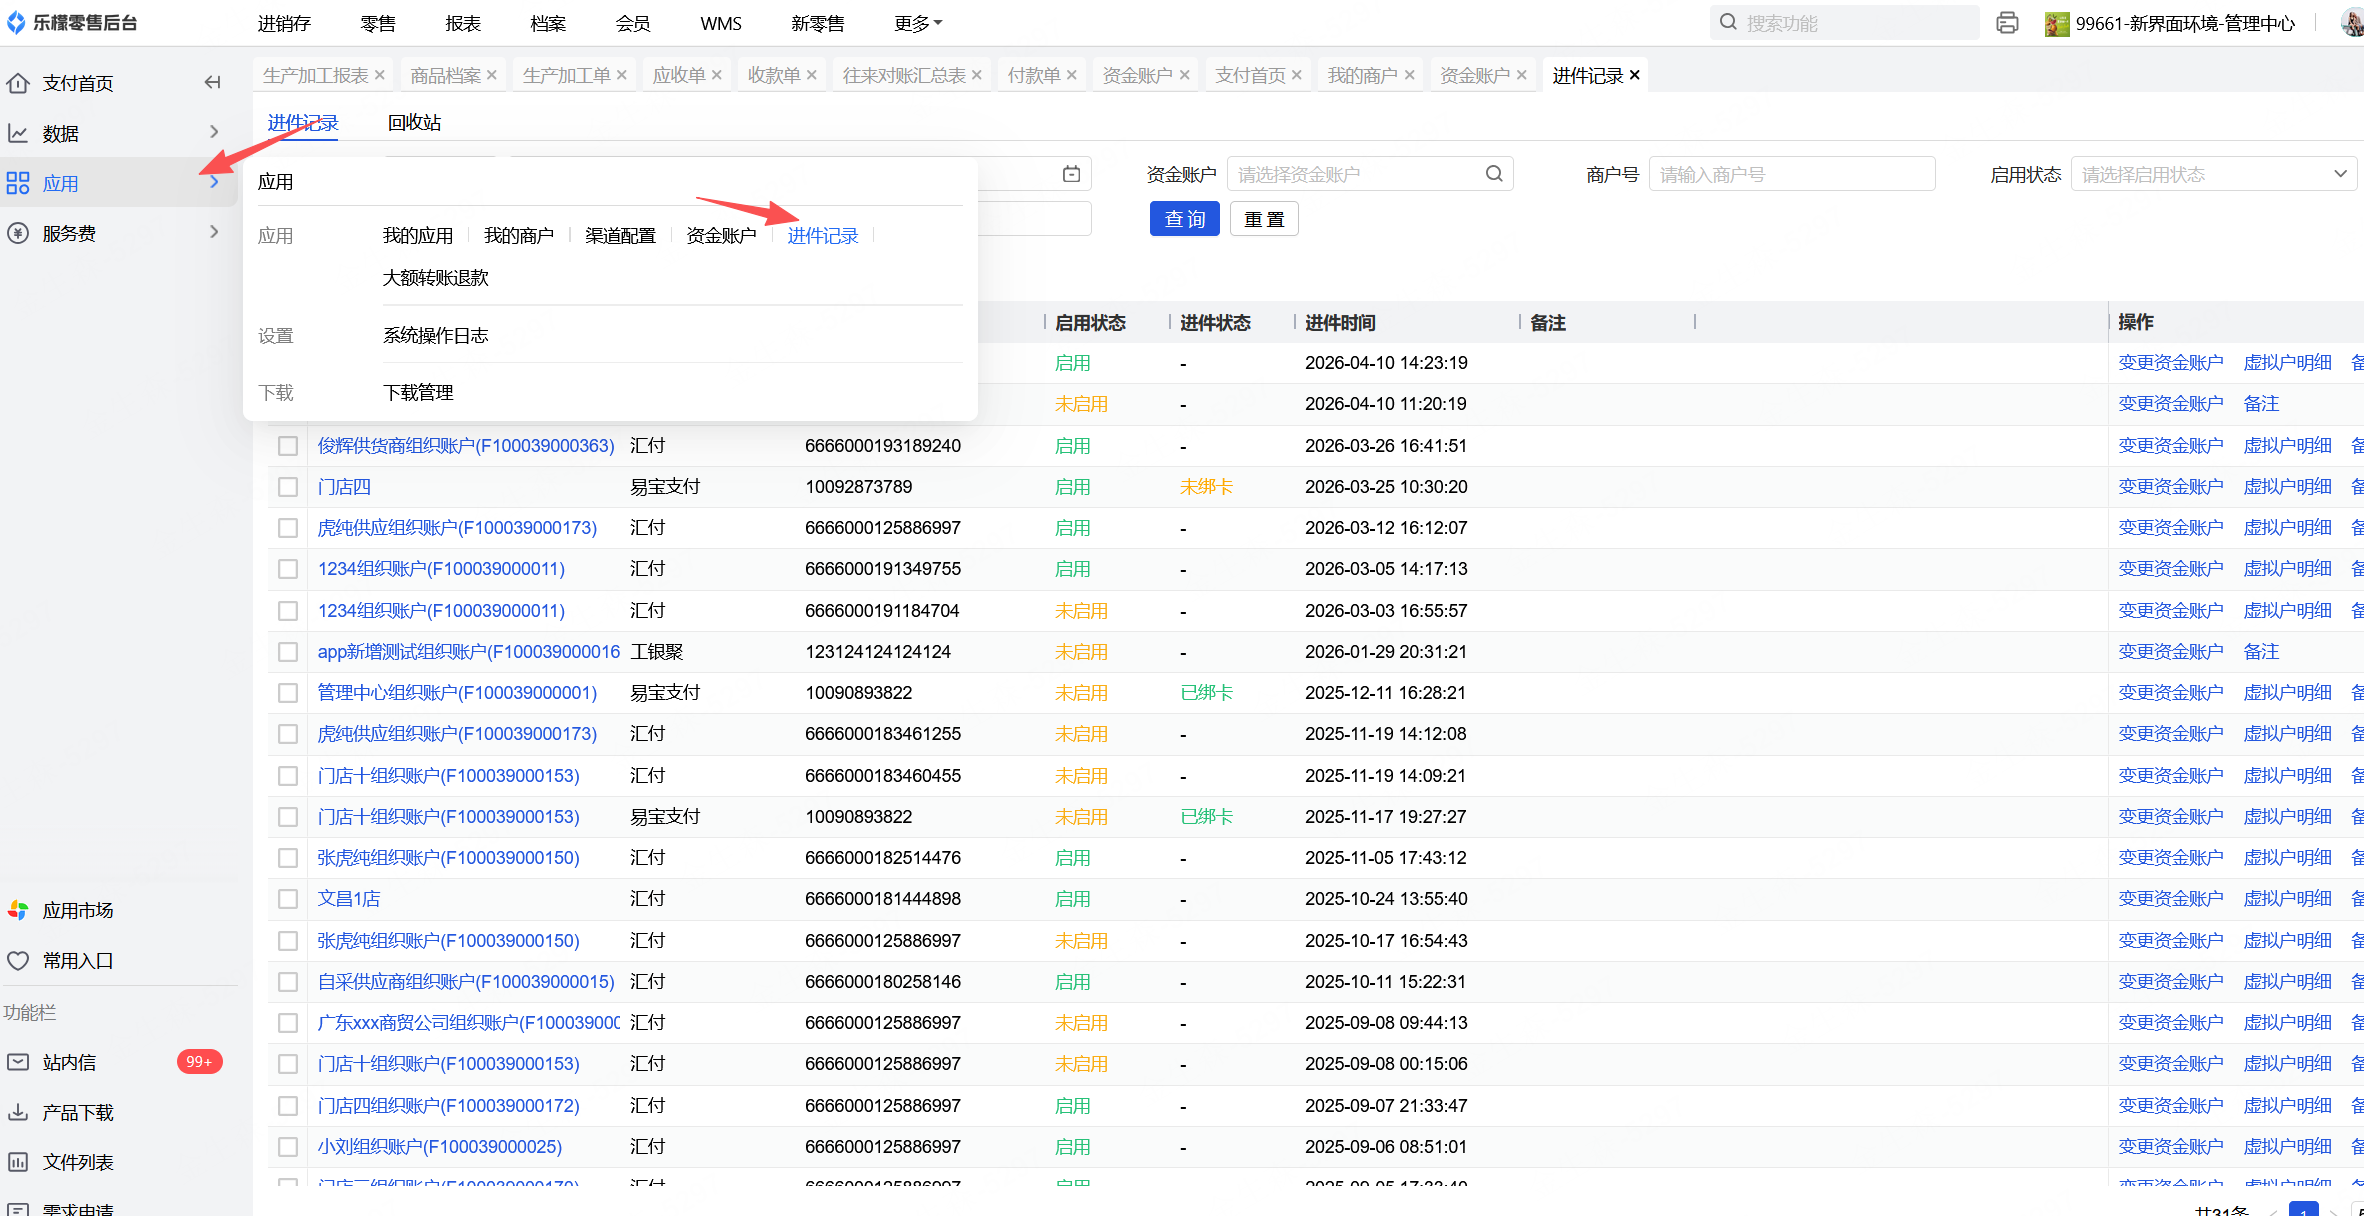Check the box for 门店四 row

pos(288,487)
